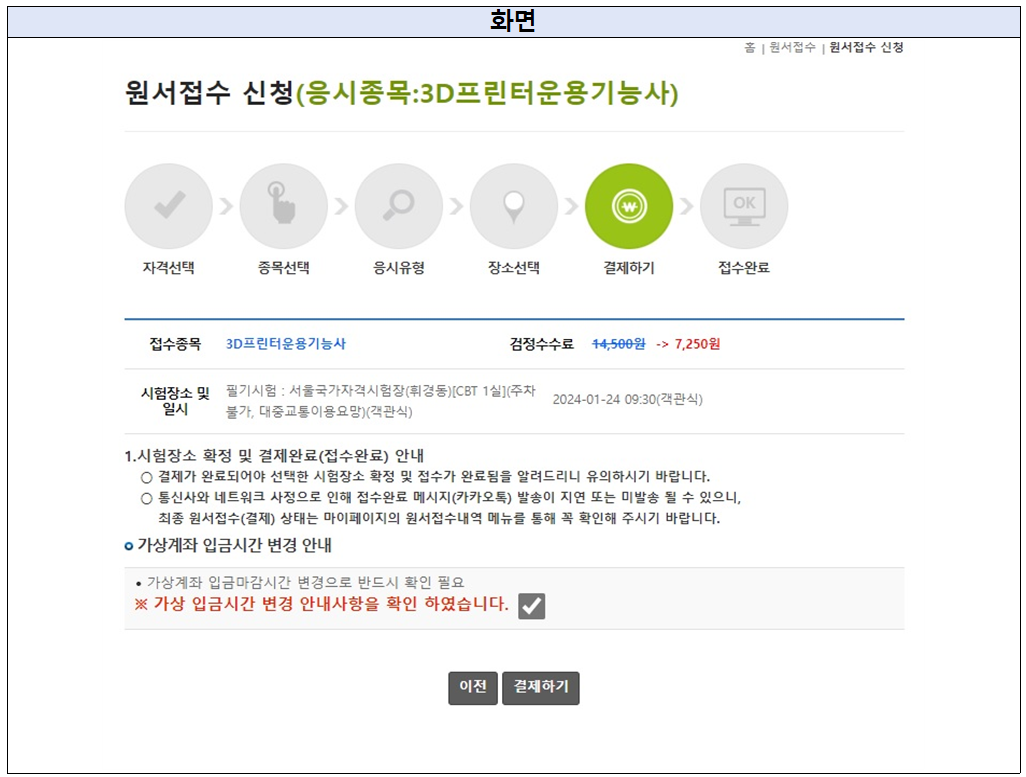Toggle the 가상 입금시간 변경 안내사항 confirmation checkbox
The image size is (1026, 777).
click(x=531, y=605)
